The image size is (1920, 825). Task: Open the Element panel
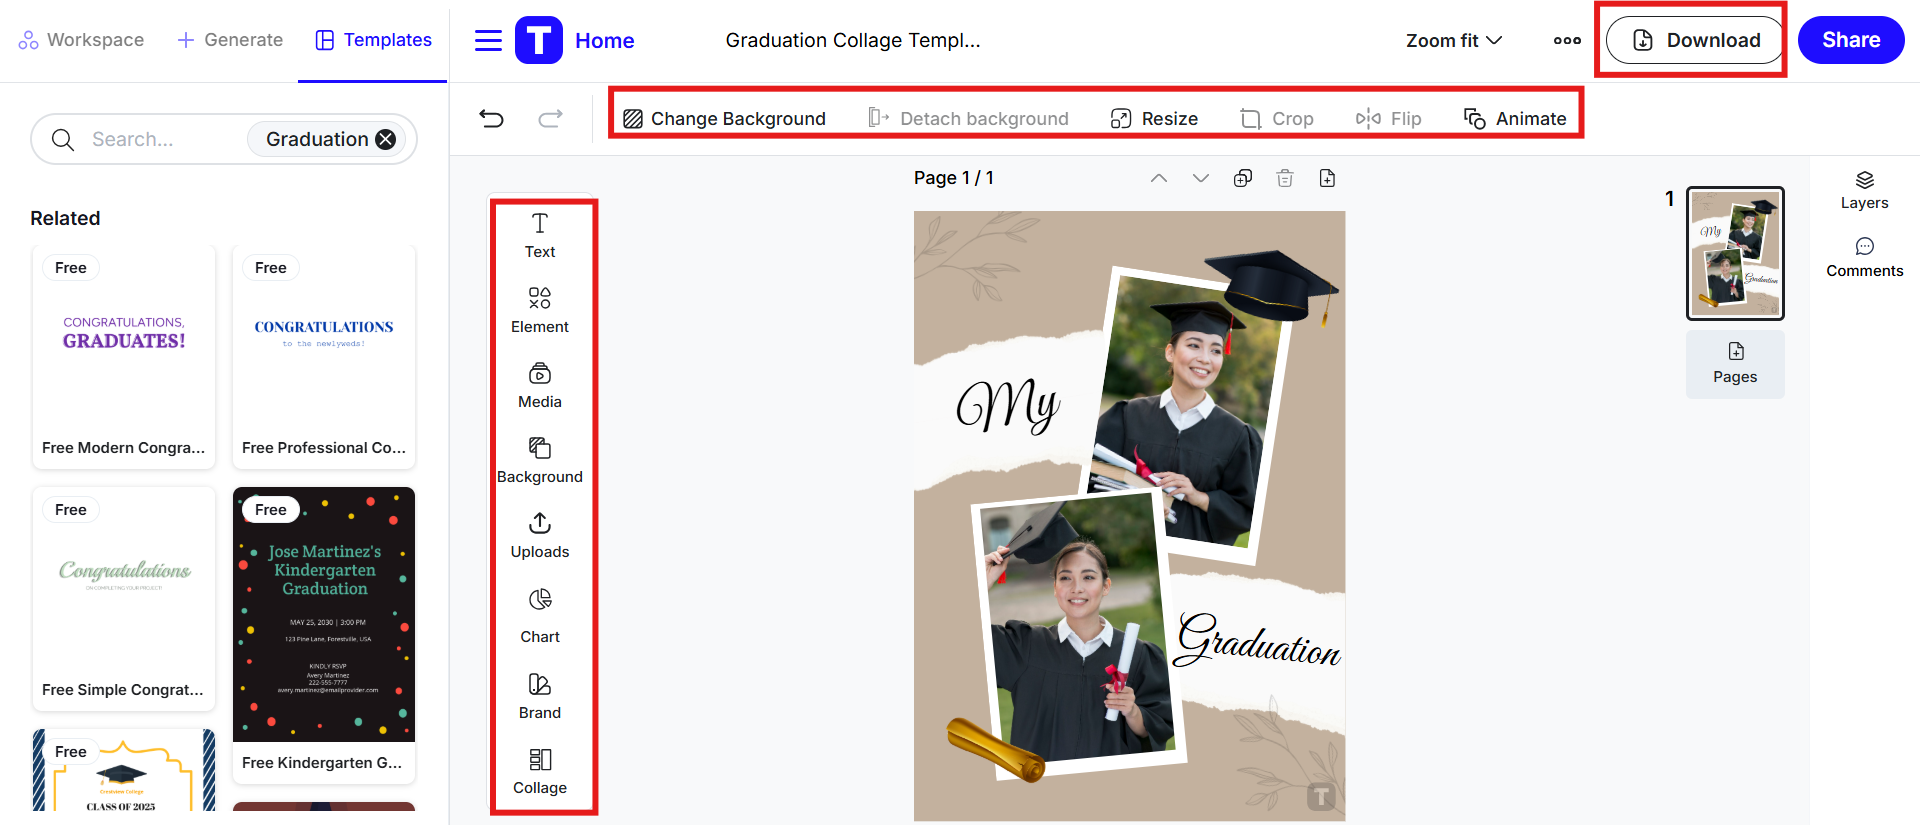[540, 311]
